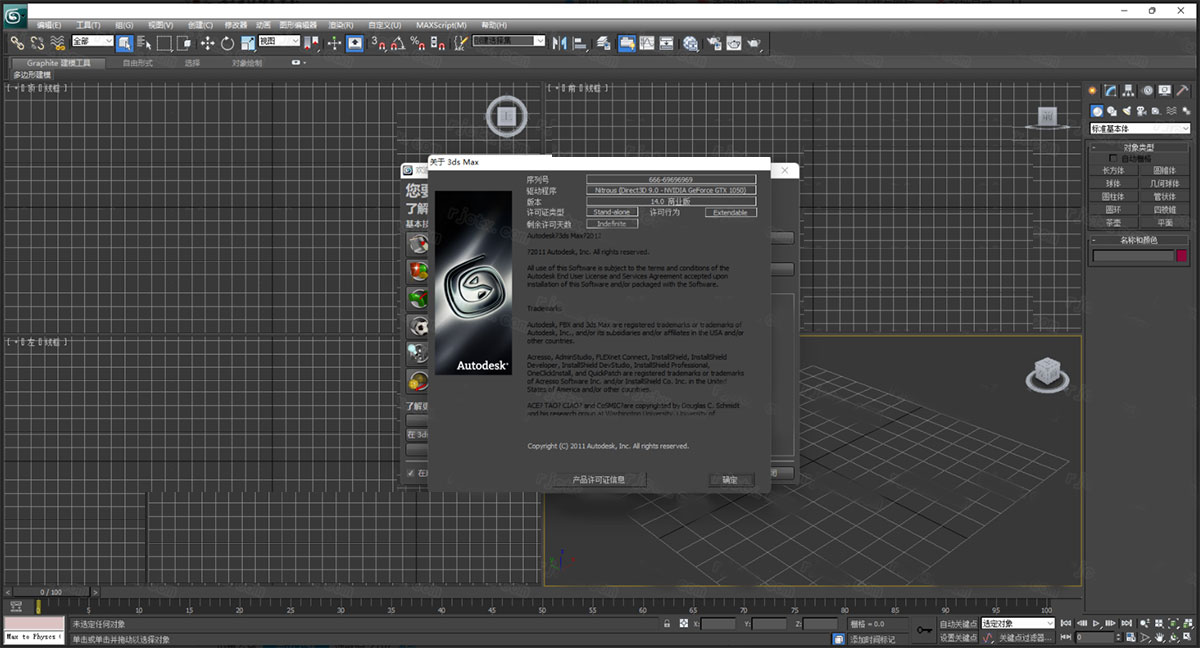Viewport: 1200px width, 648px height.
Task: Activate the Select and Rotate tool
Action: coord(227,43)
